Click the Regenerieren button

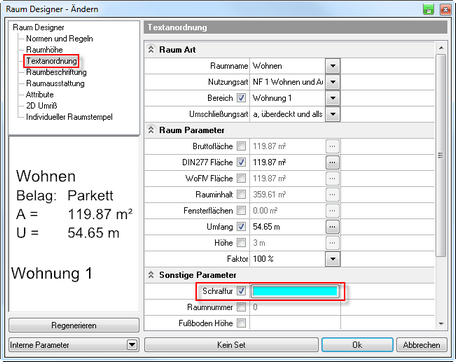(74, 325)
